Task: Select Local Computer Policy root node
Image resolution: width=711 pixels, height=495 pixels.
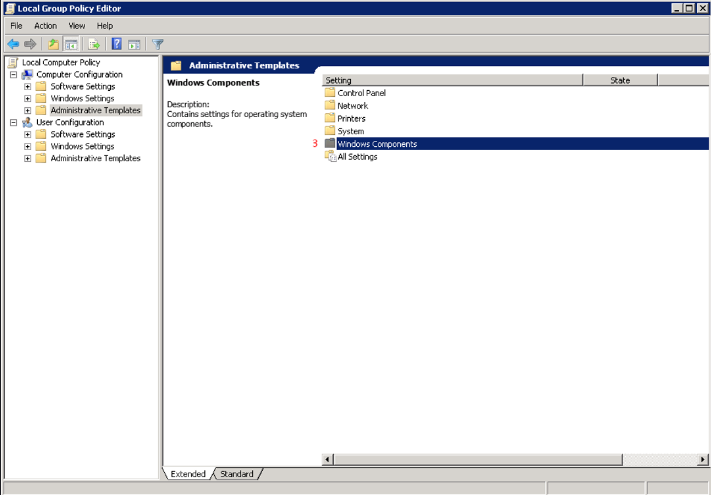Action: 61,63
